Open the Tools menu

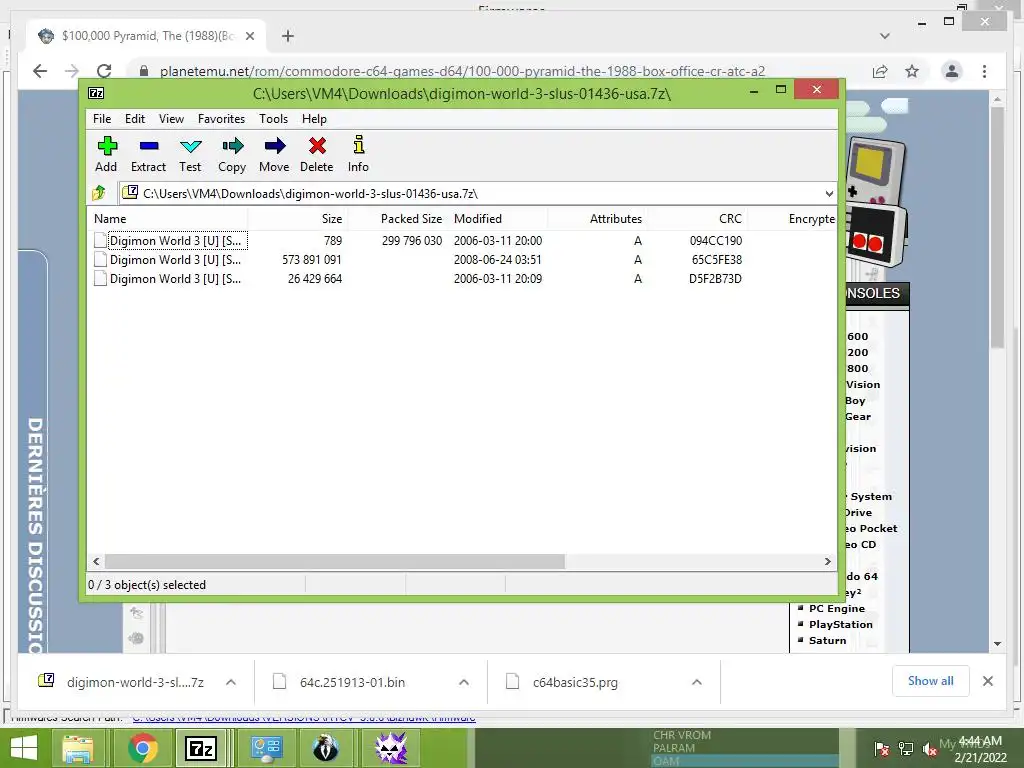[x=273, y=119]
